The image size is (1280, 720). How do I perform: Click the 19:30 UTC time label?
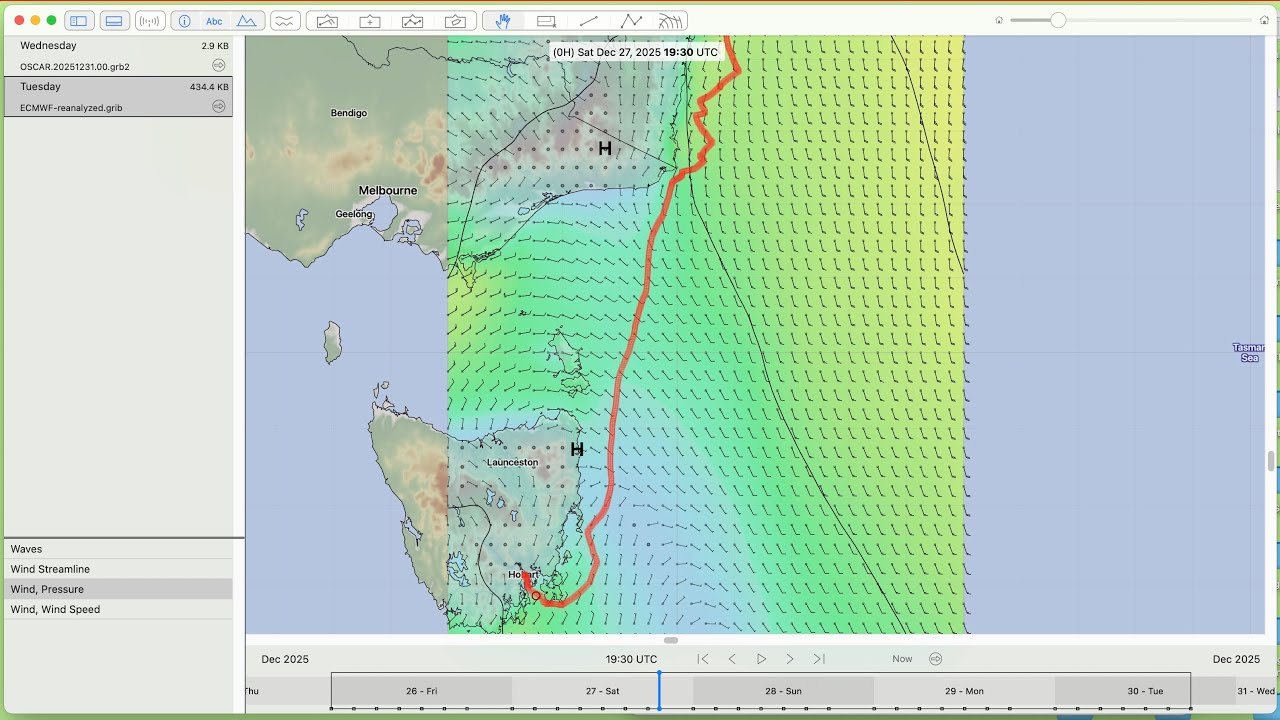(x=631, y=659)
